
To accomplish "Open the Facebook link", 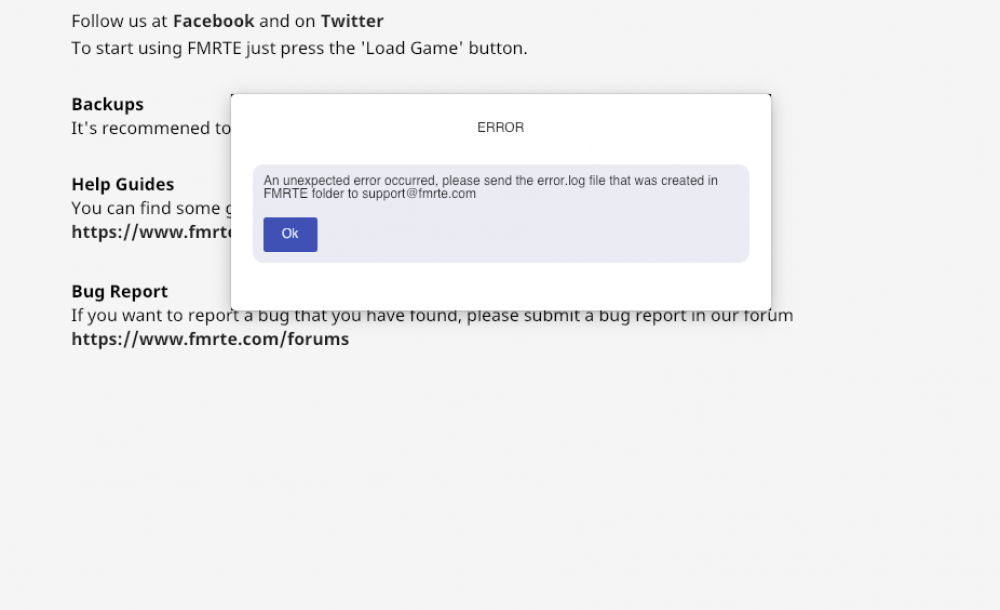I will click(213, 21).
